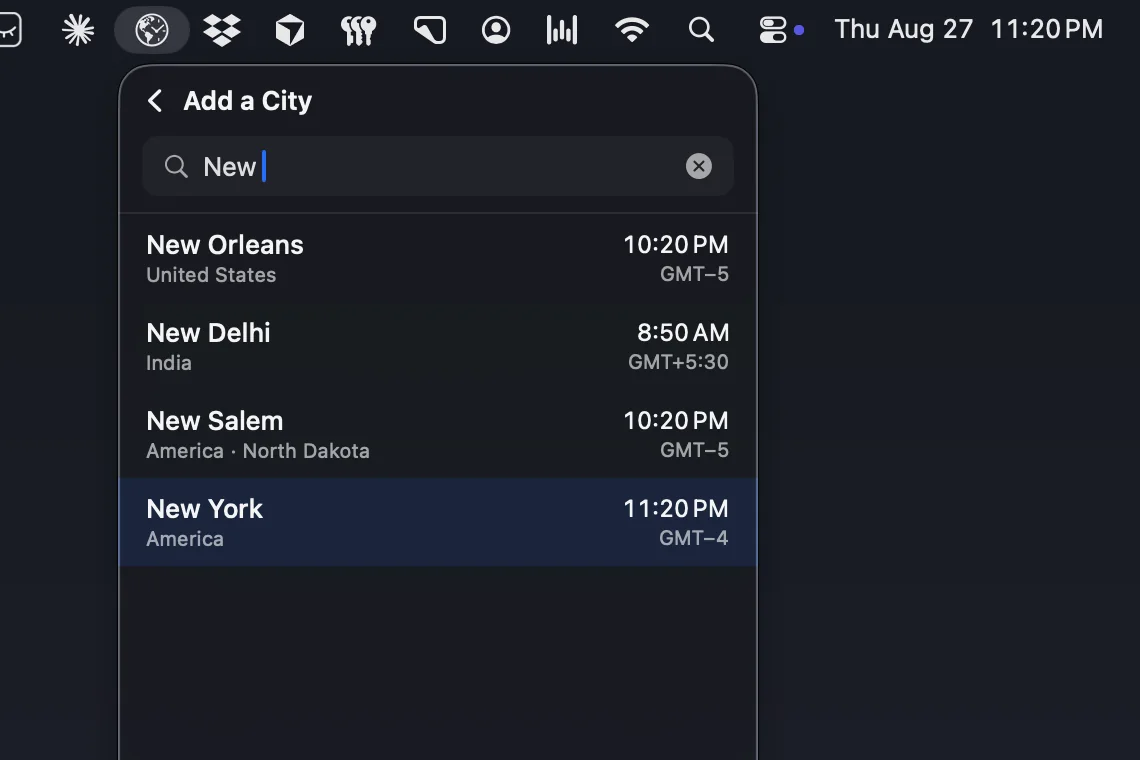Open the date and time Thu Aug 27
Viewport: 1140px width, 760px height.
[x=968, y=29]
